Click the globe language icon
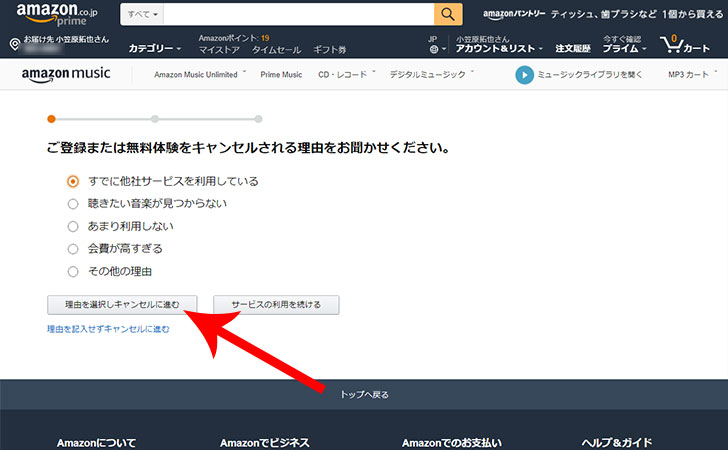Screen dimensions: 728x450 (434, 49)
